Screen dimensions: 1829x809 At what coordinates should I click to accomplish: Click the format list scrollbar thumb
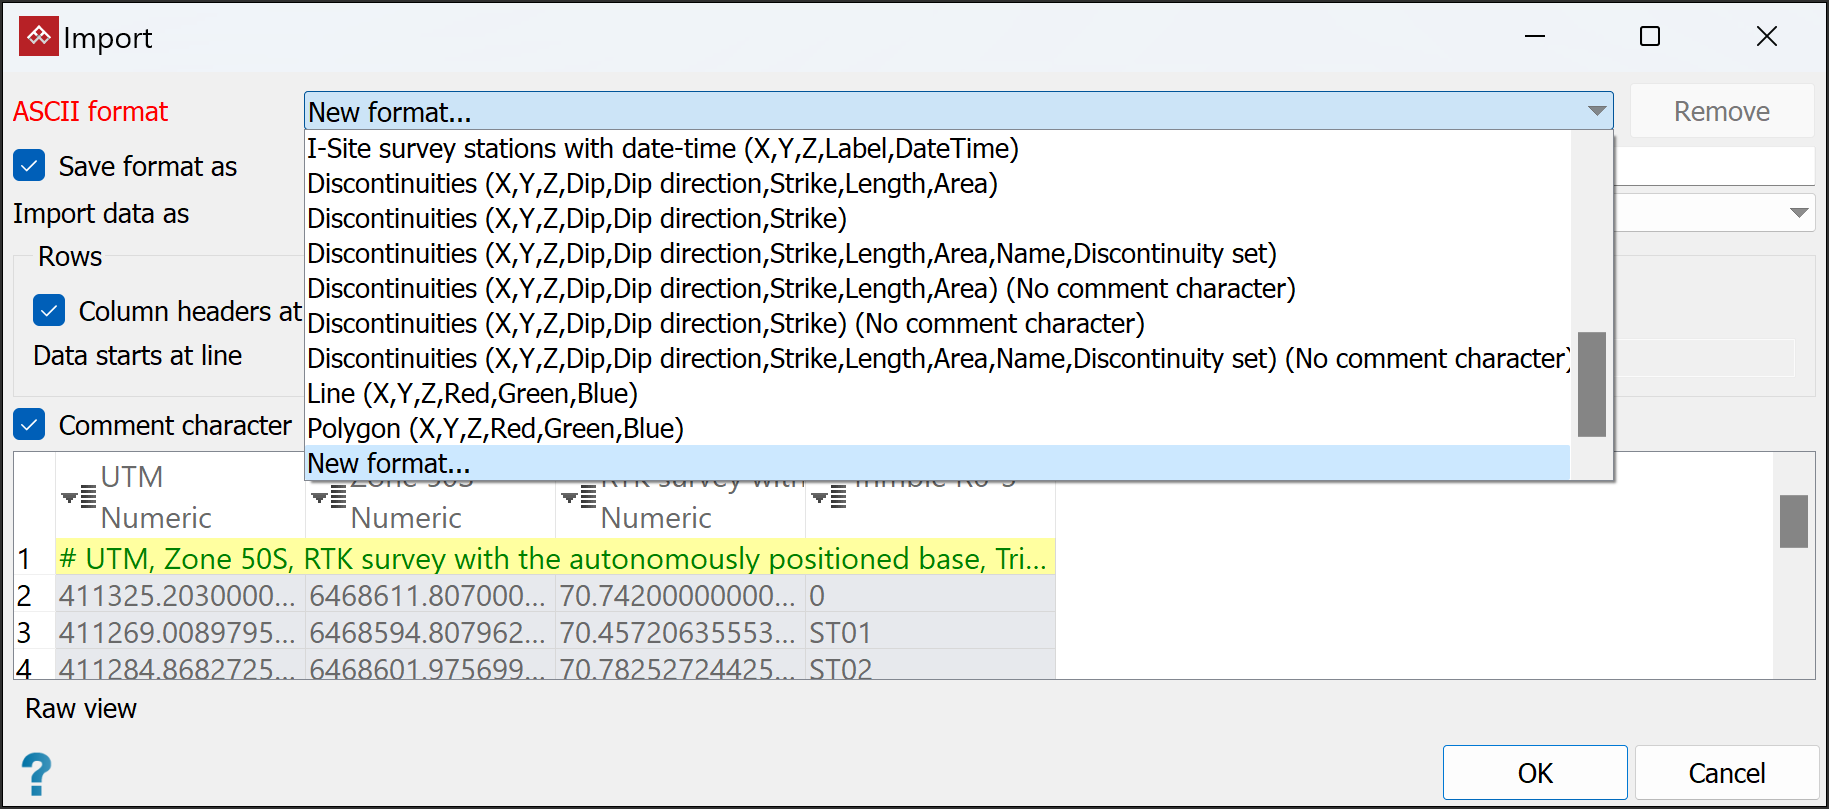tap(1591, 384)
